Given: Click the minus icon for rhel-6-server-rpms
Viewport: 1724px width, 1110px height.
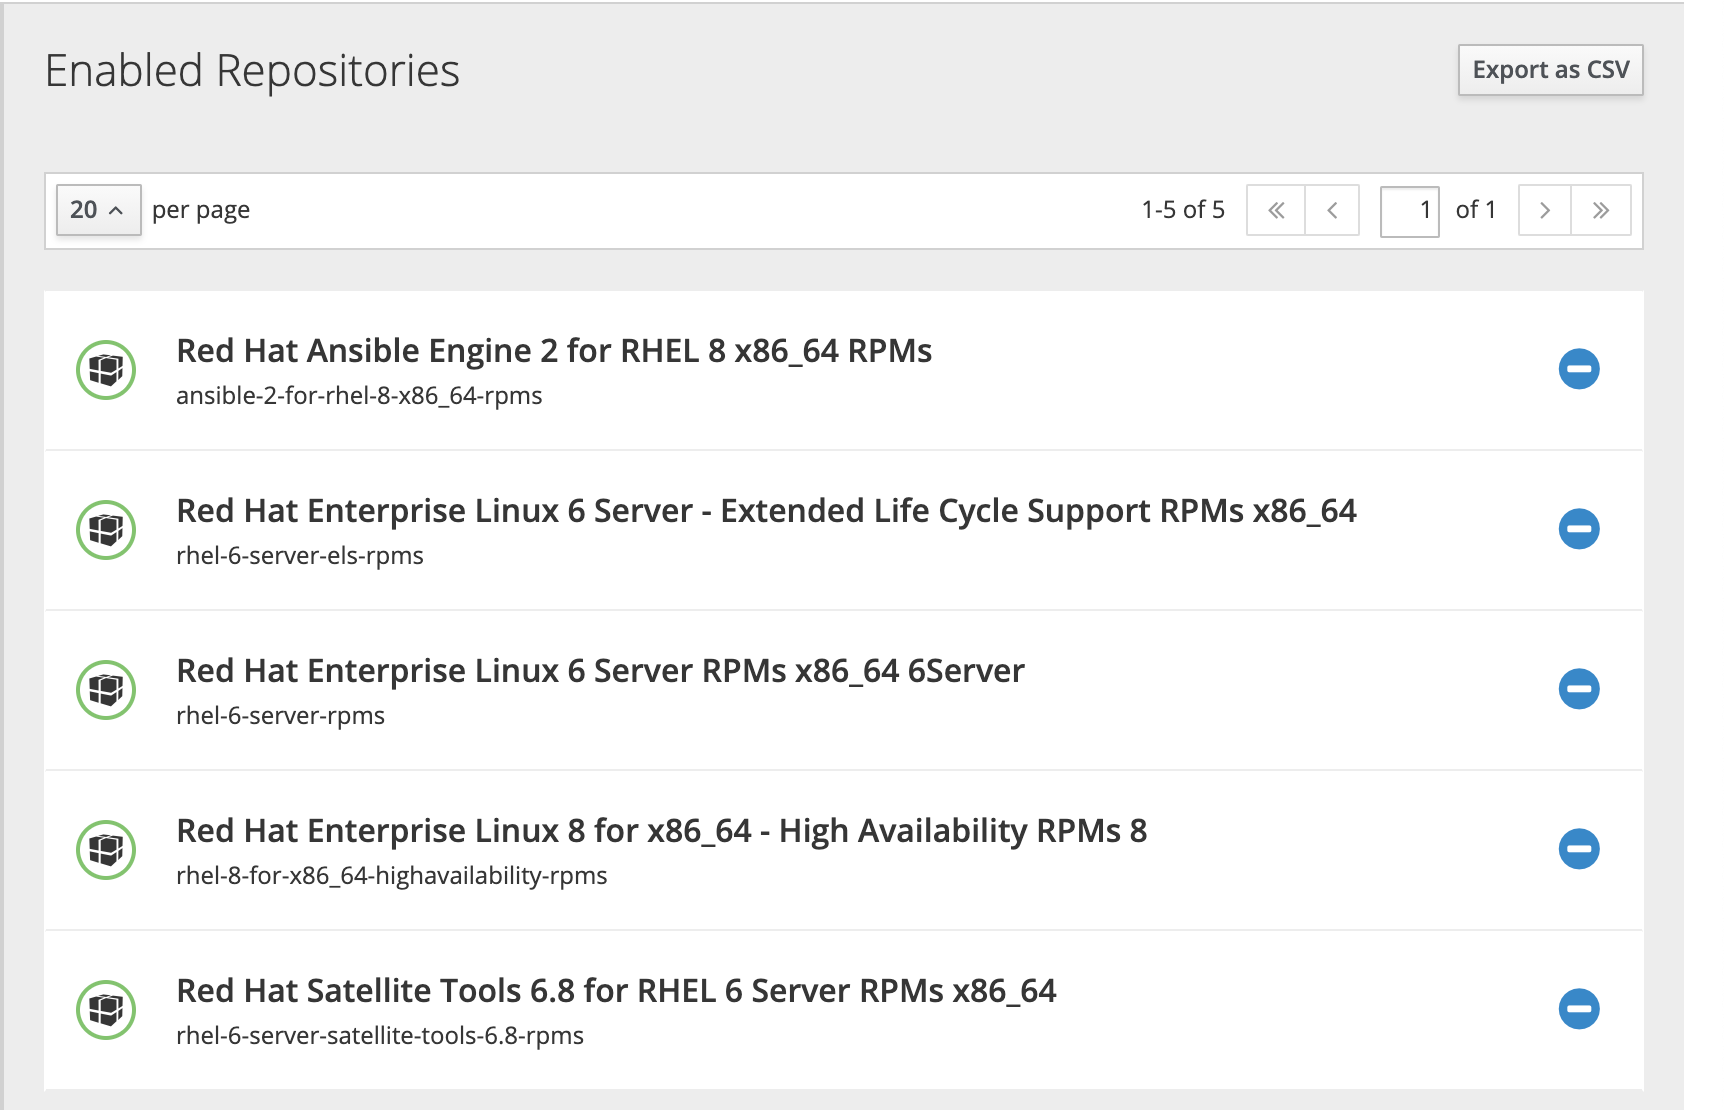Looking at the screenshot, I should (x=1578, y=689).
